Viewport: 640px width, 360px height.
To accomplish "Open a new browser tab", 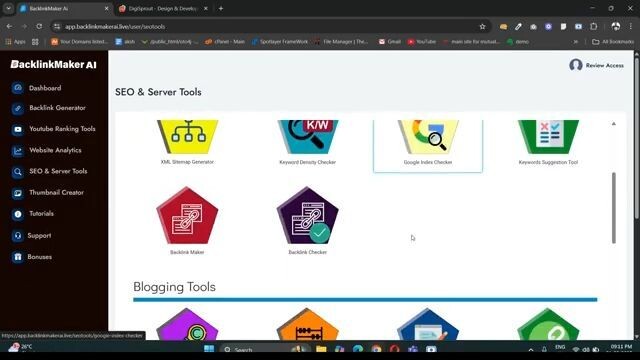I will pyautogui.click(x=221, y=9).
